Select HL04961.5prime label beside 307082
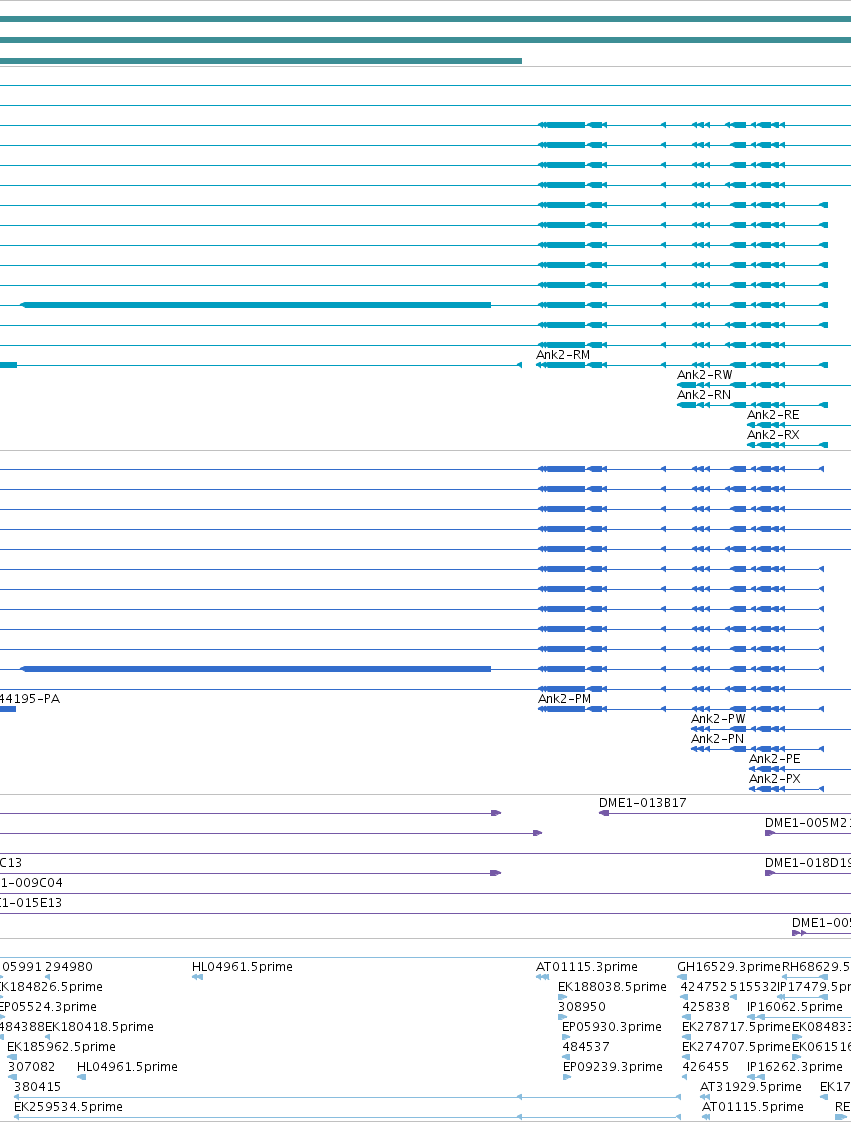 point(127,1068)
